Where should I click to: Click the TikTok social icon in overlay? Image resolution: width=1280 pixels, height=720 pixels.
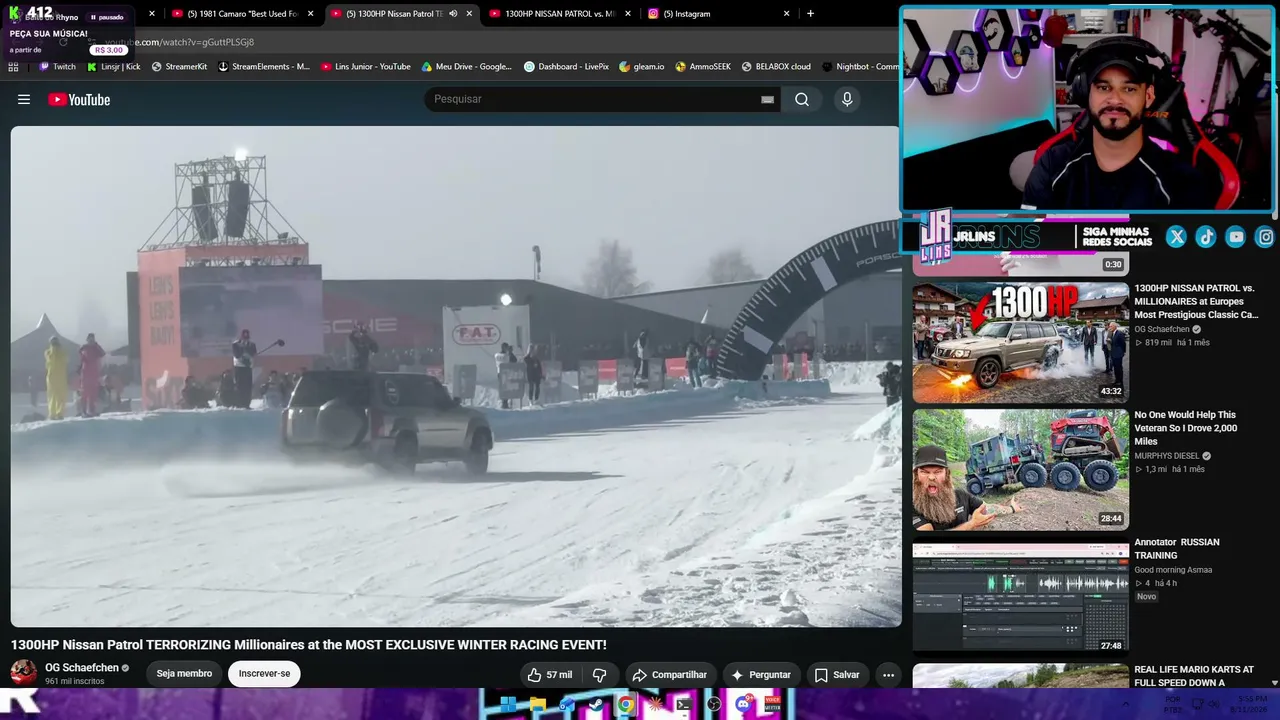(1206, 237)
